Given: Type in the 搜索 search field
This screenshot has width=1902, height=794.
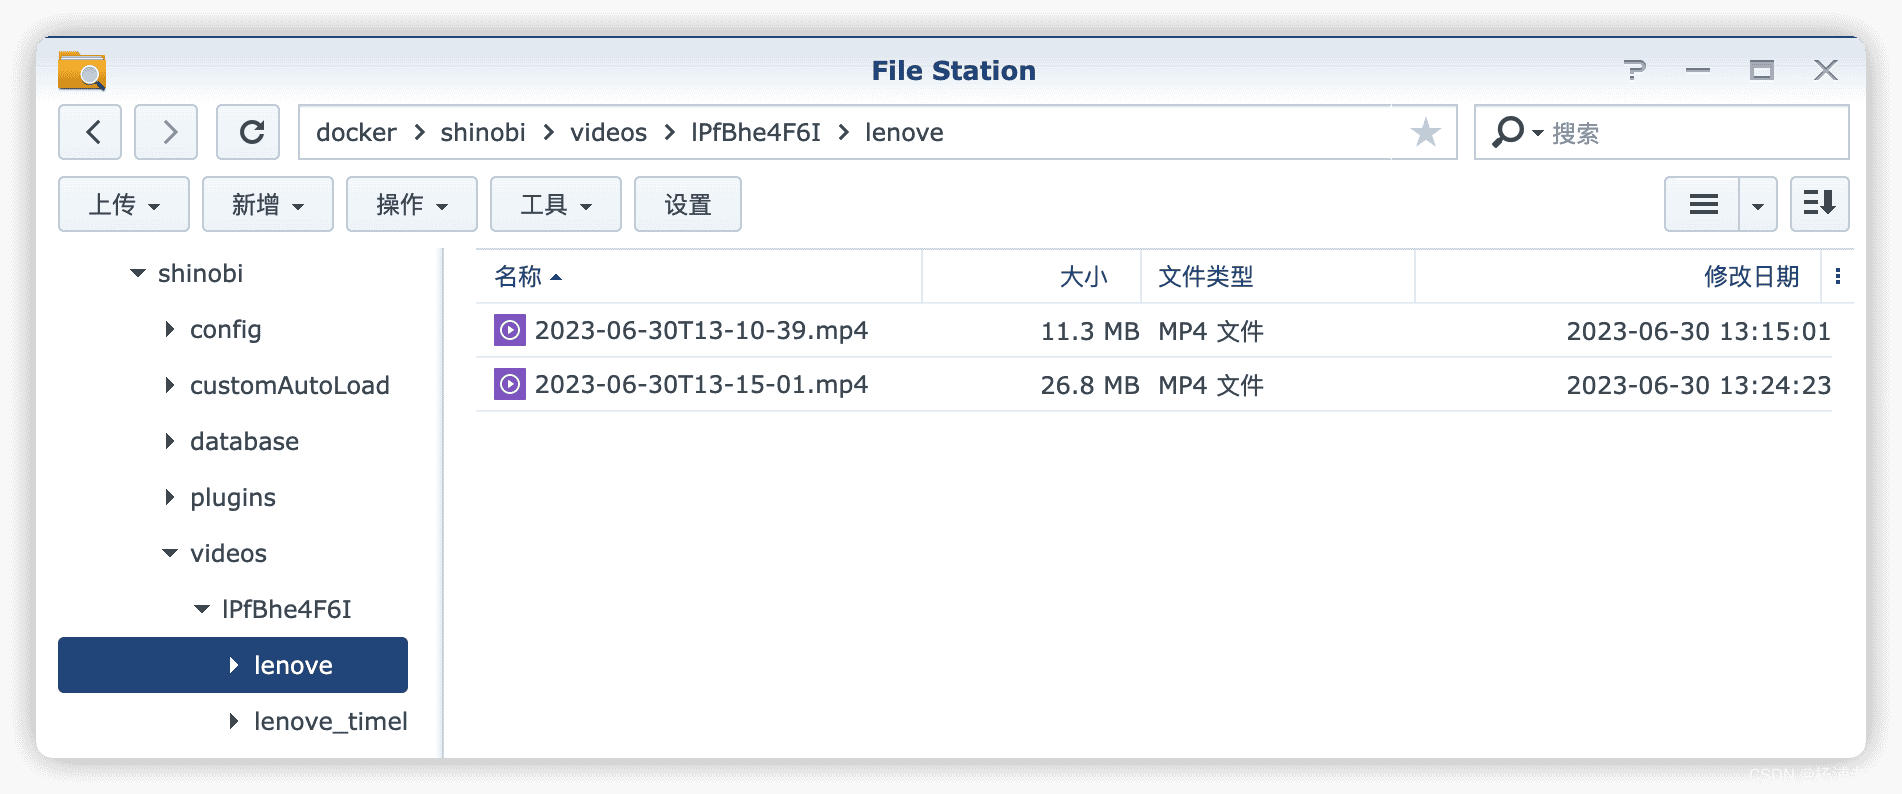Looking at the screenshot, I should point(1690,132).
